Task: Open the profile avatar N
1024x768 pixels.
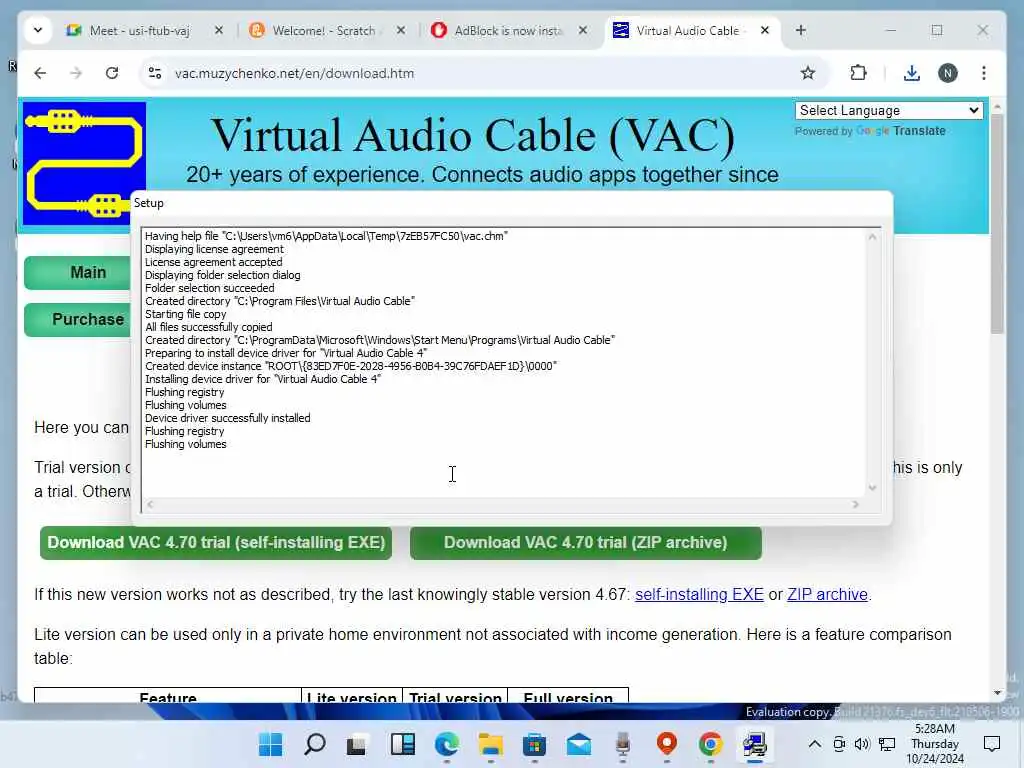Action: [x=948, y=73]
